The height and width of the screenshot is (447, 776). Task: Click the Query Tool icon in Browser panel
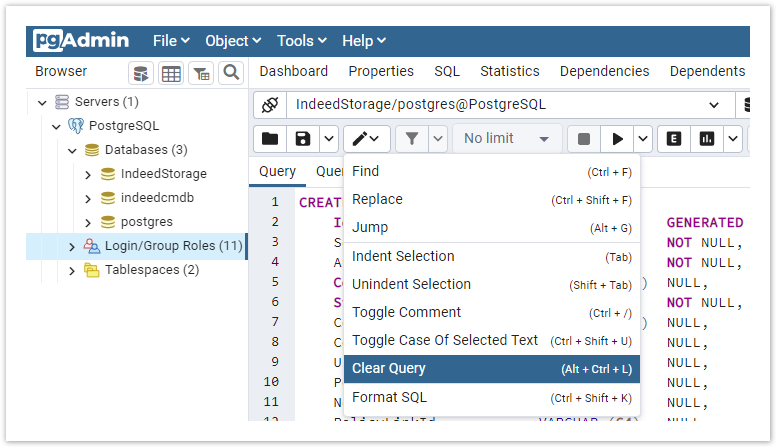click(141, 73)
